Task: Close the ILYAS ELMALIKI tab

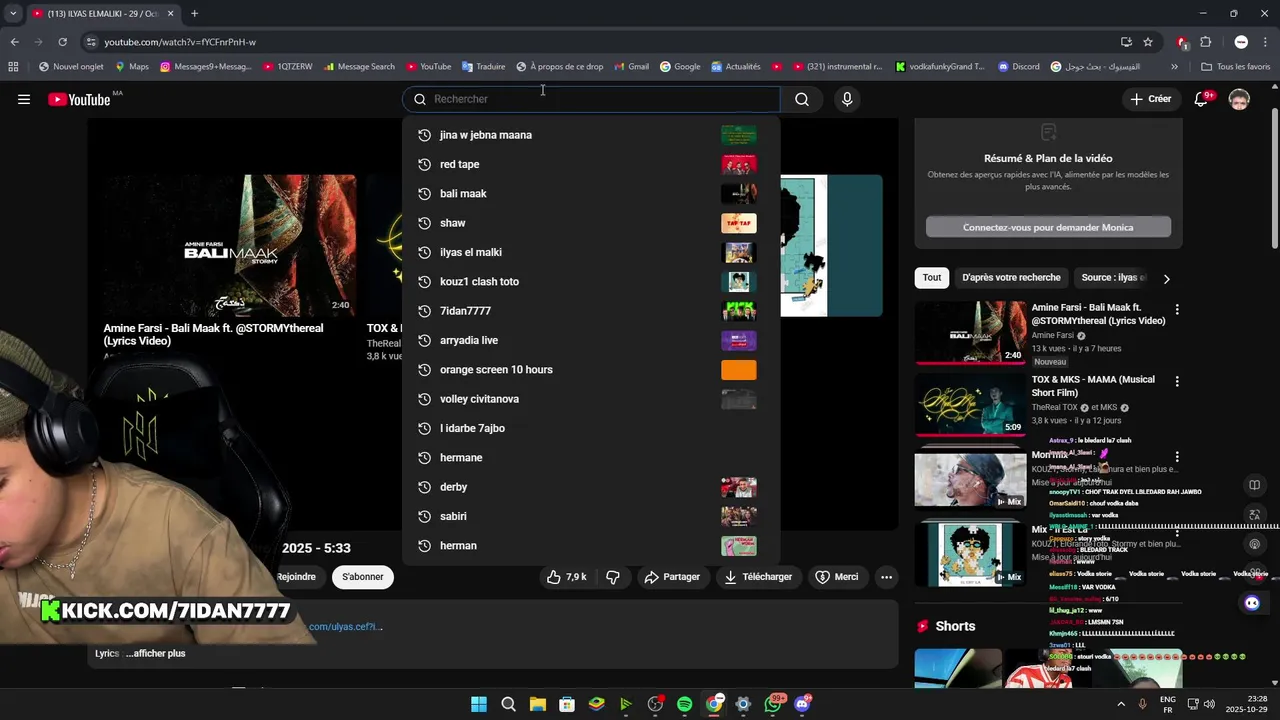Action: tap(170, 13)
